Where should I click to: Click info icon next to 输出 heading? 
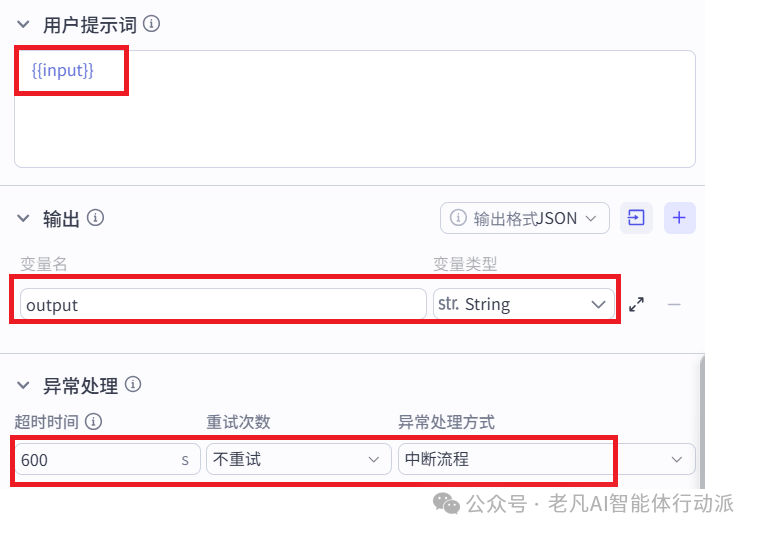(95, 218)
